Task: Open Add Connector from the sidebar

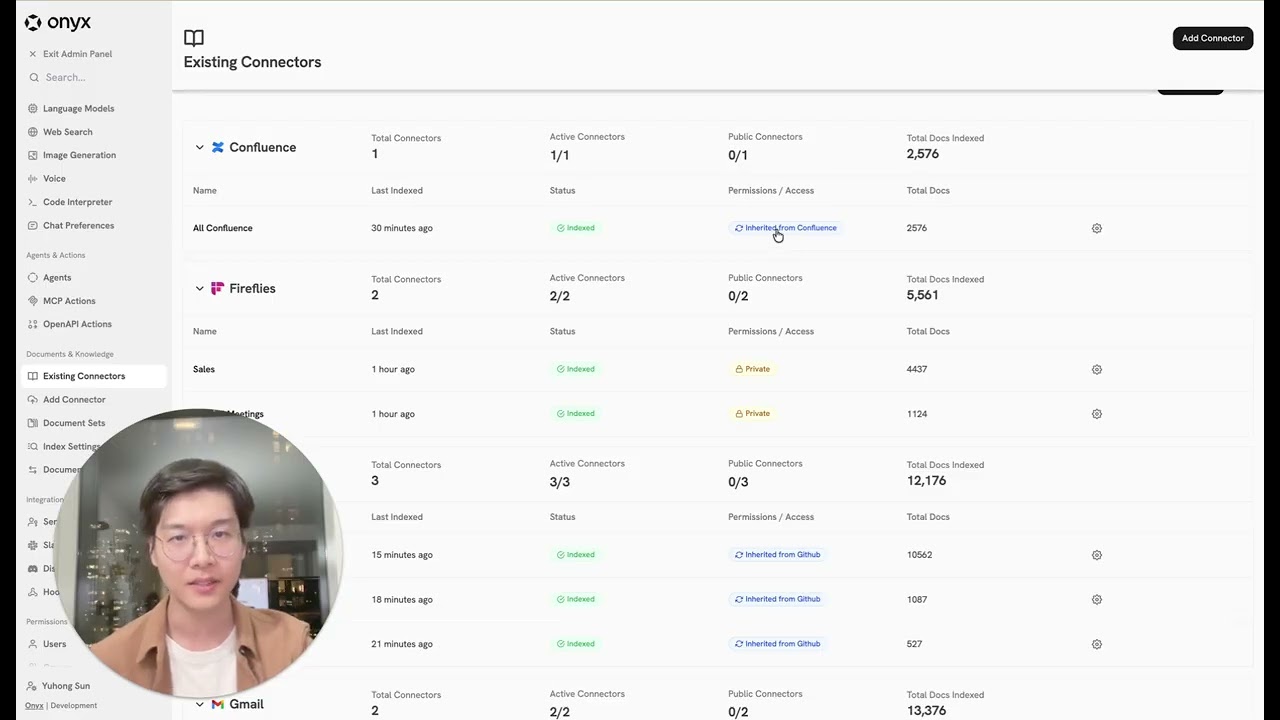Action: click(74, 399)
